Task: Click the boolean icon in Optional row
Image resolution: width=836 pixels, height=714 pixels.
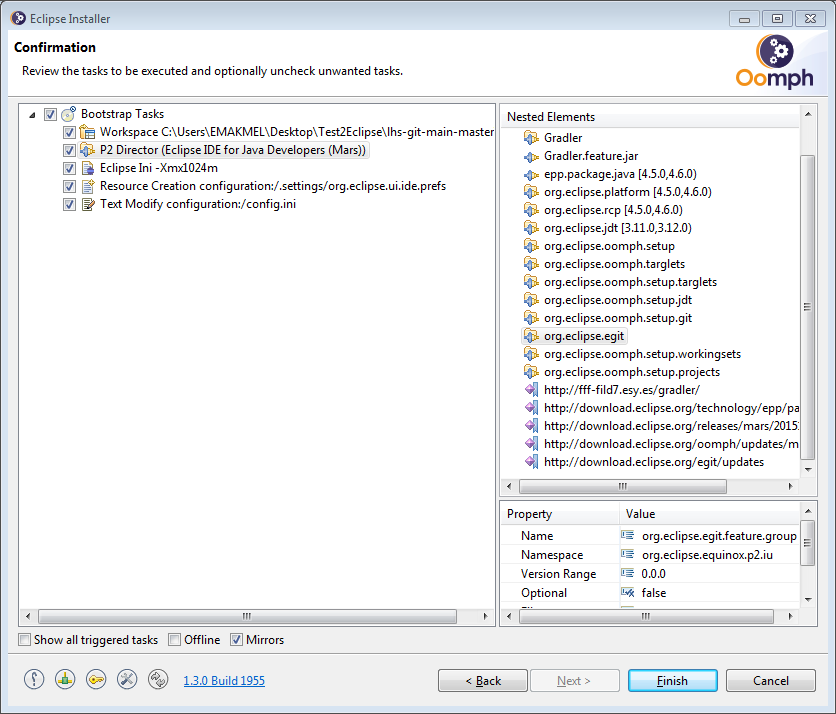Action: [x=628, y=592]
